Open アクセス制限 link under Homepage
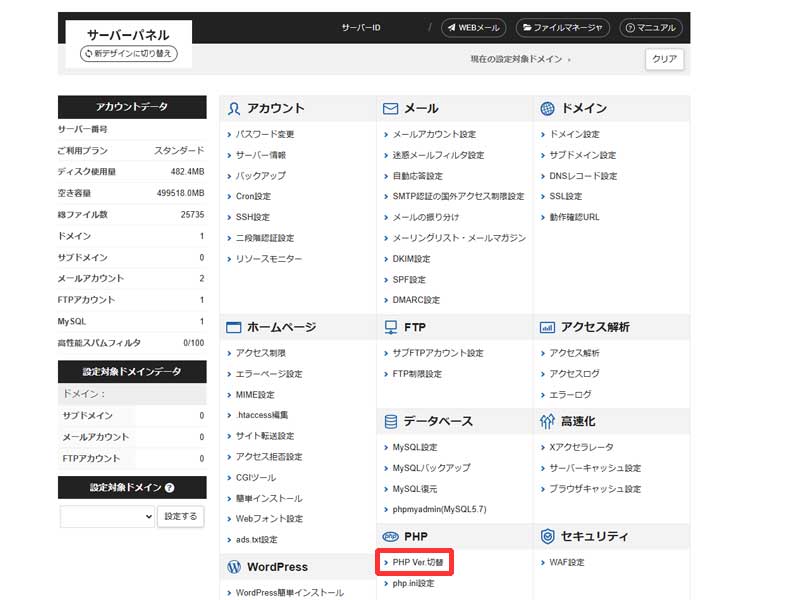Viewport: 800px width, 600px height. [261, 353]
